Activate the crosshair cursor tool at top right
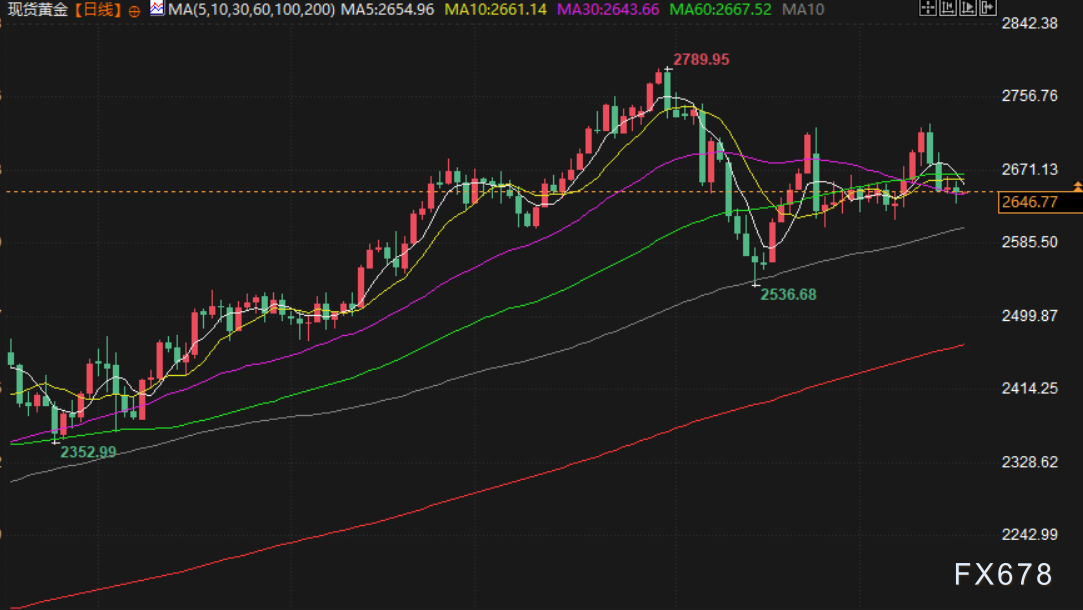Screen dimensions: 1083x610 [928, 8]
